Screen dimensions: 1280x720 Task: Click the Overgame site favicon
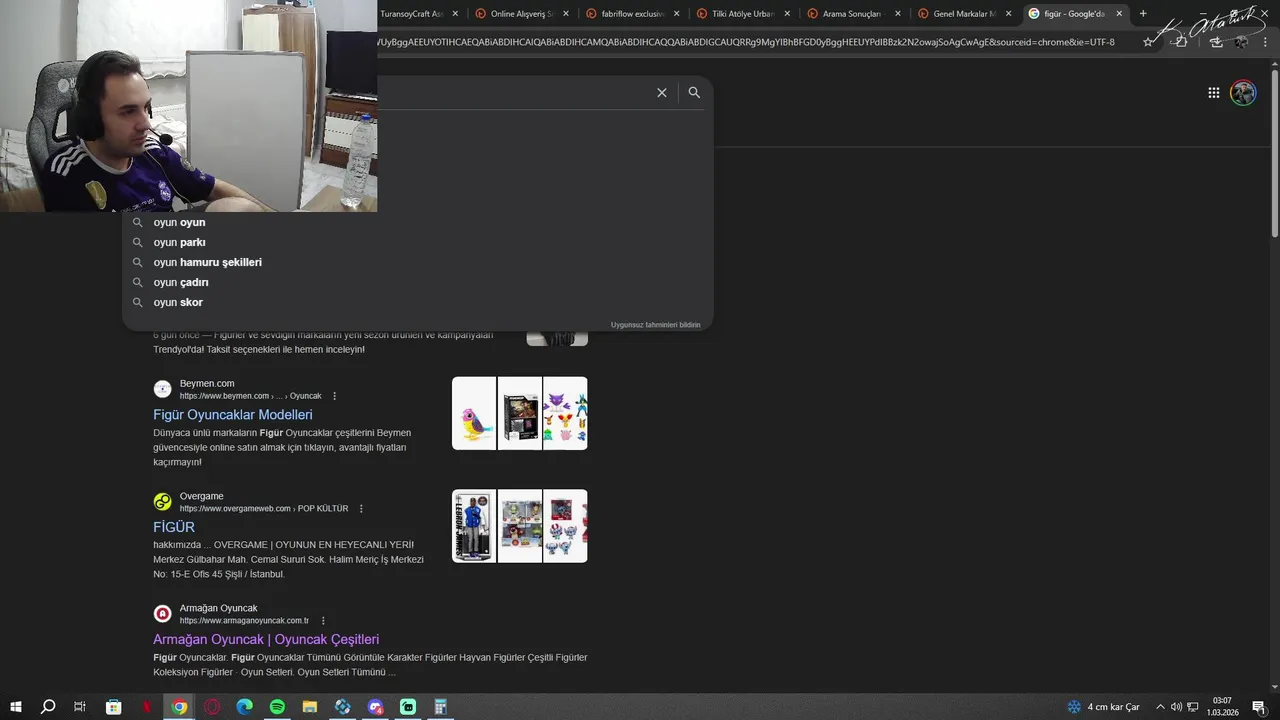tap(162, 502)
